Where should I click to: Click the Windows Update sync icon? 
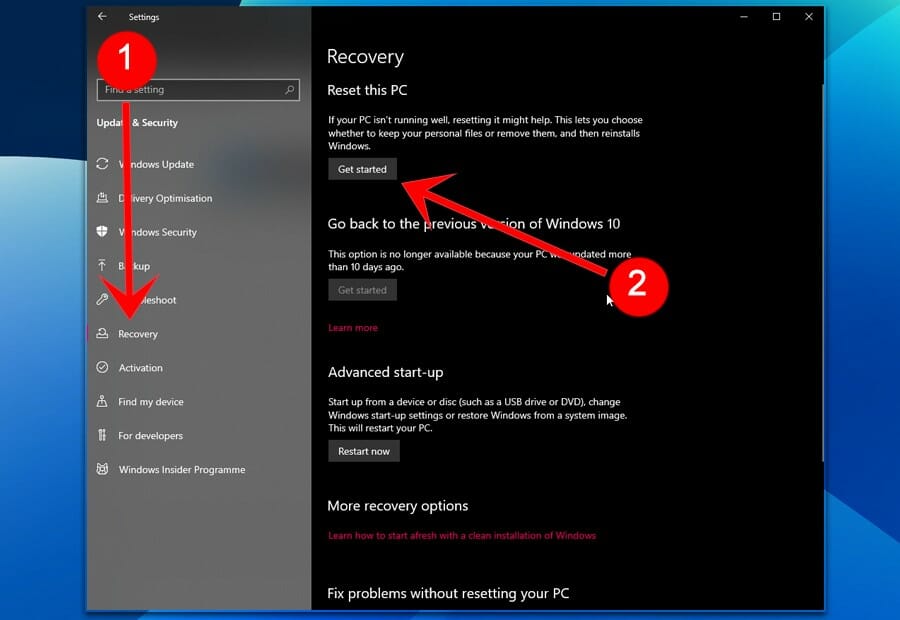click(x=102, y=164)
